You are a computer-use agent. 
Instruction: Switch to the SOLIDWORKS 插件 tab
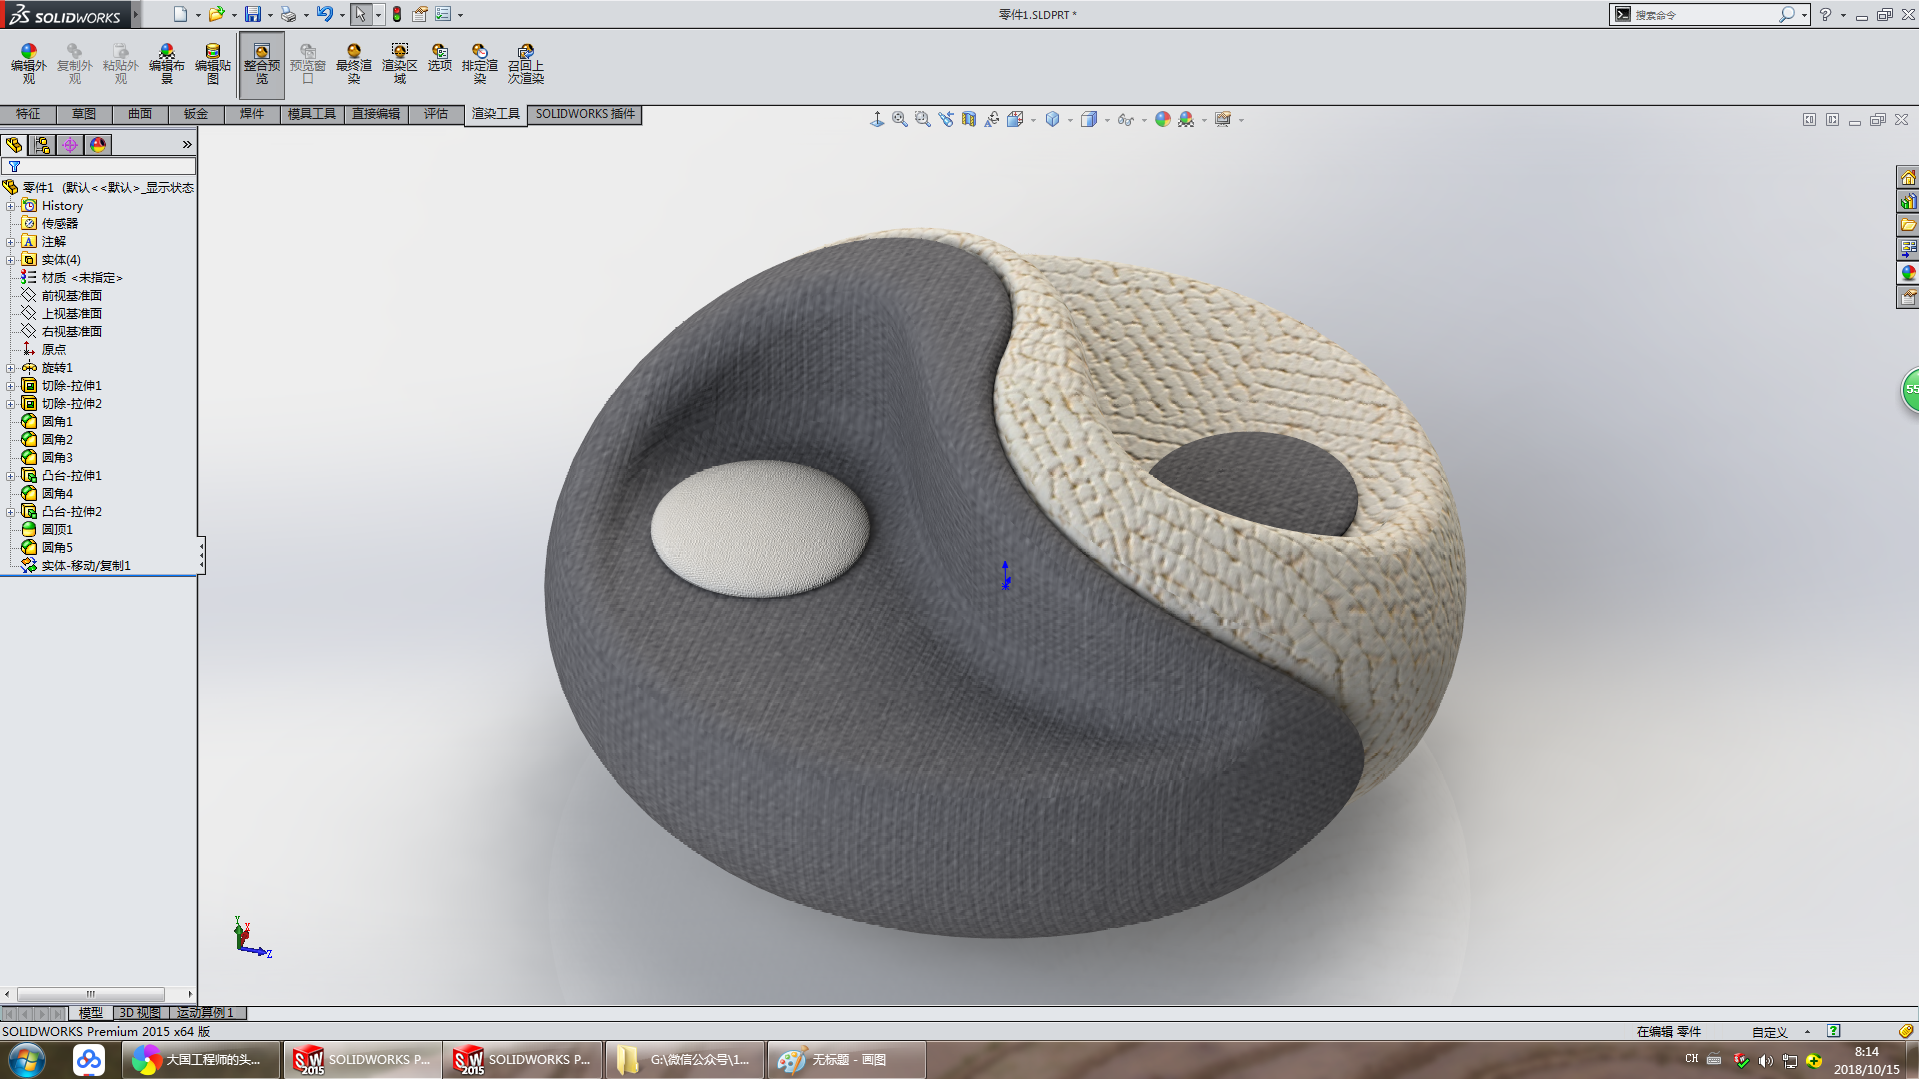(585, 114)
